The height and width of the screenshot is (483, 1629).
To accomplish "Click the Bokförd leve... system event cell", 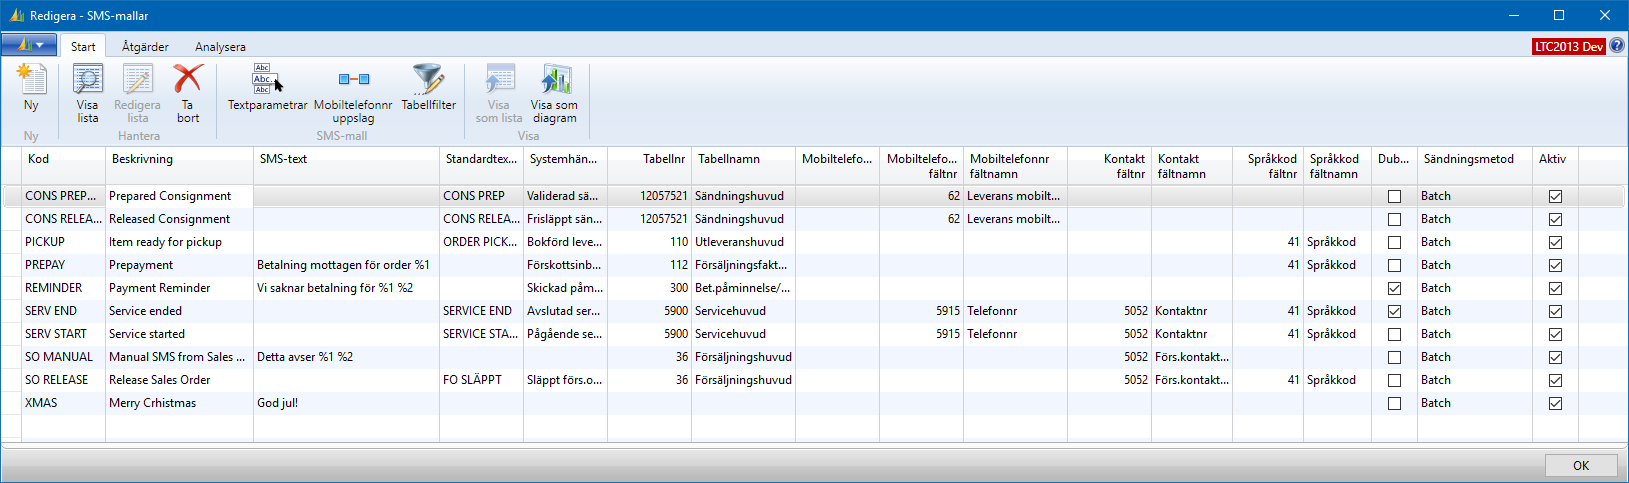I will [565, 242].
